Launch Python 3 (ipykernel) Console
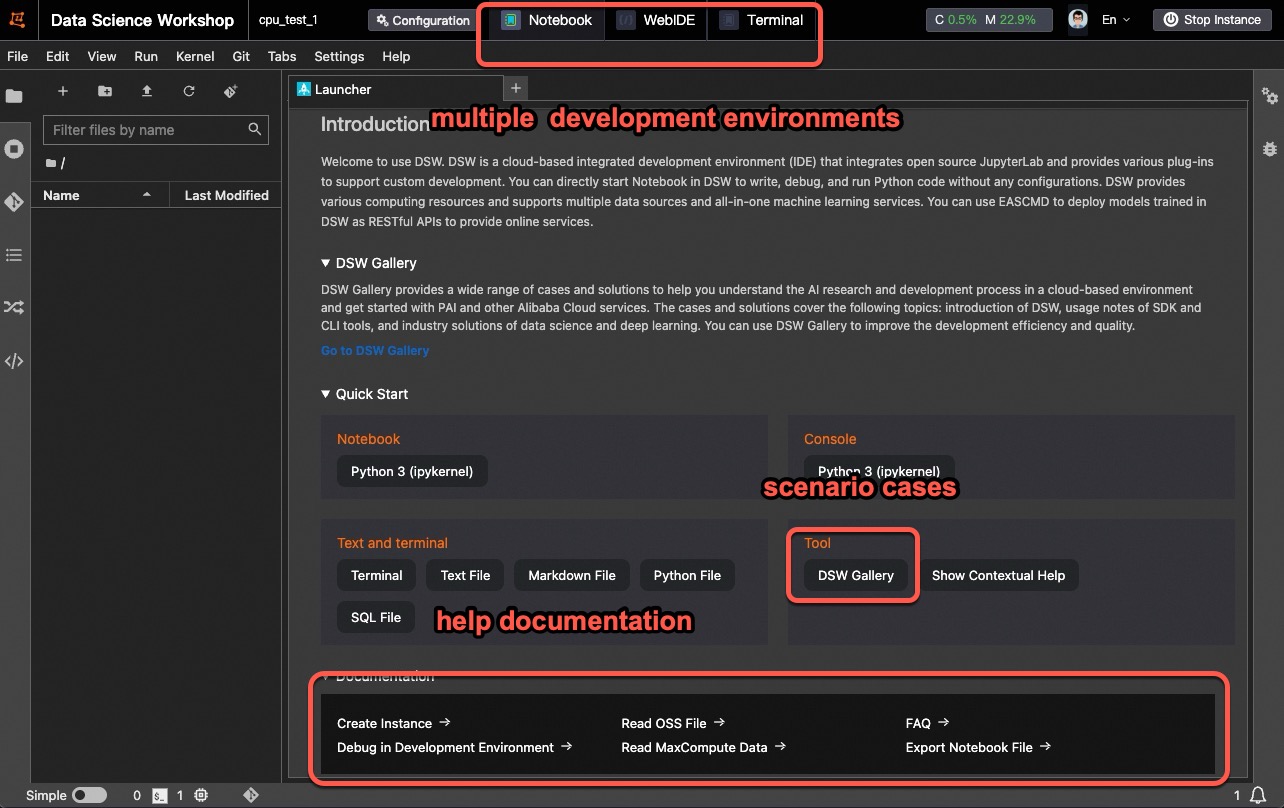Viewport: 1284px width, 808px height. (x=879, y=471)
